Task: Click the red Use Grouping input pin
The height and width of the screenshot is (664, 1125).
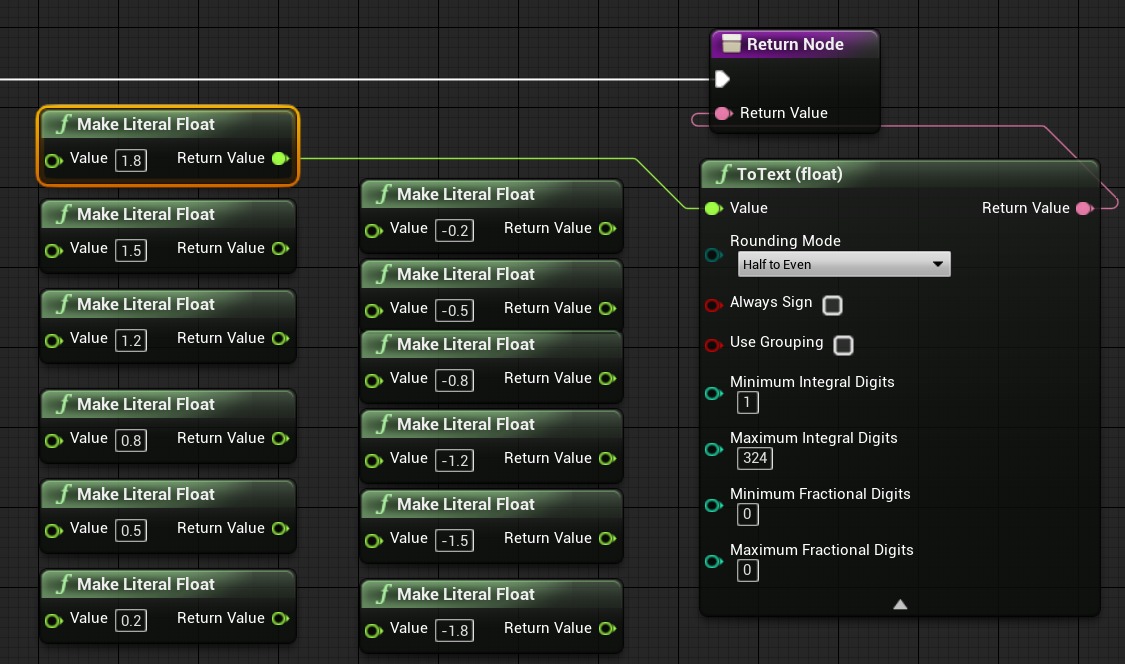Action: pos(713,345)
